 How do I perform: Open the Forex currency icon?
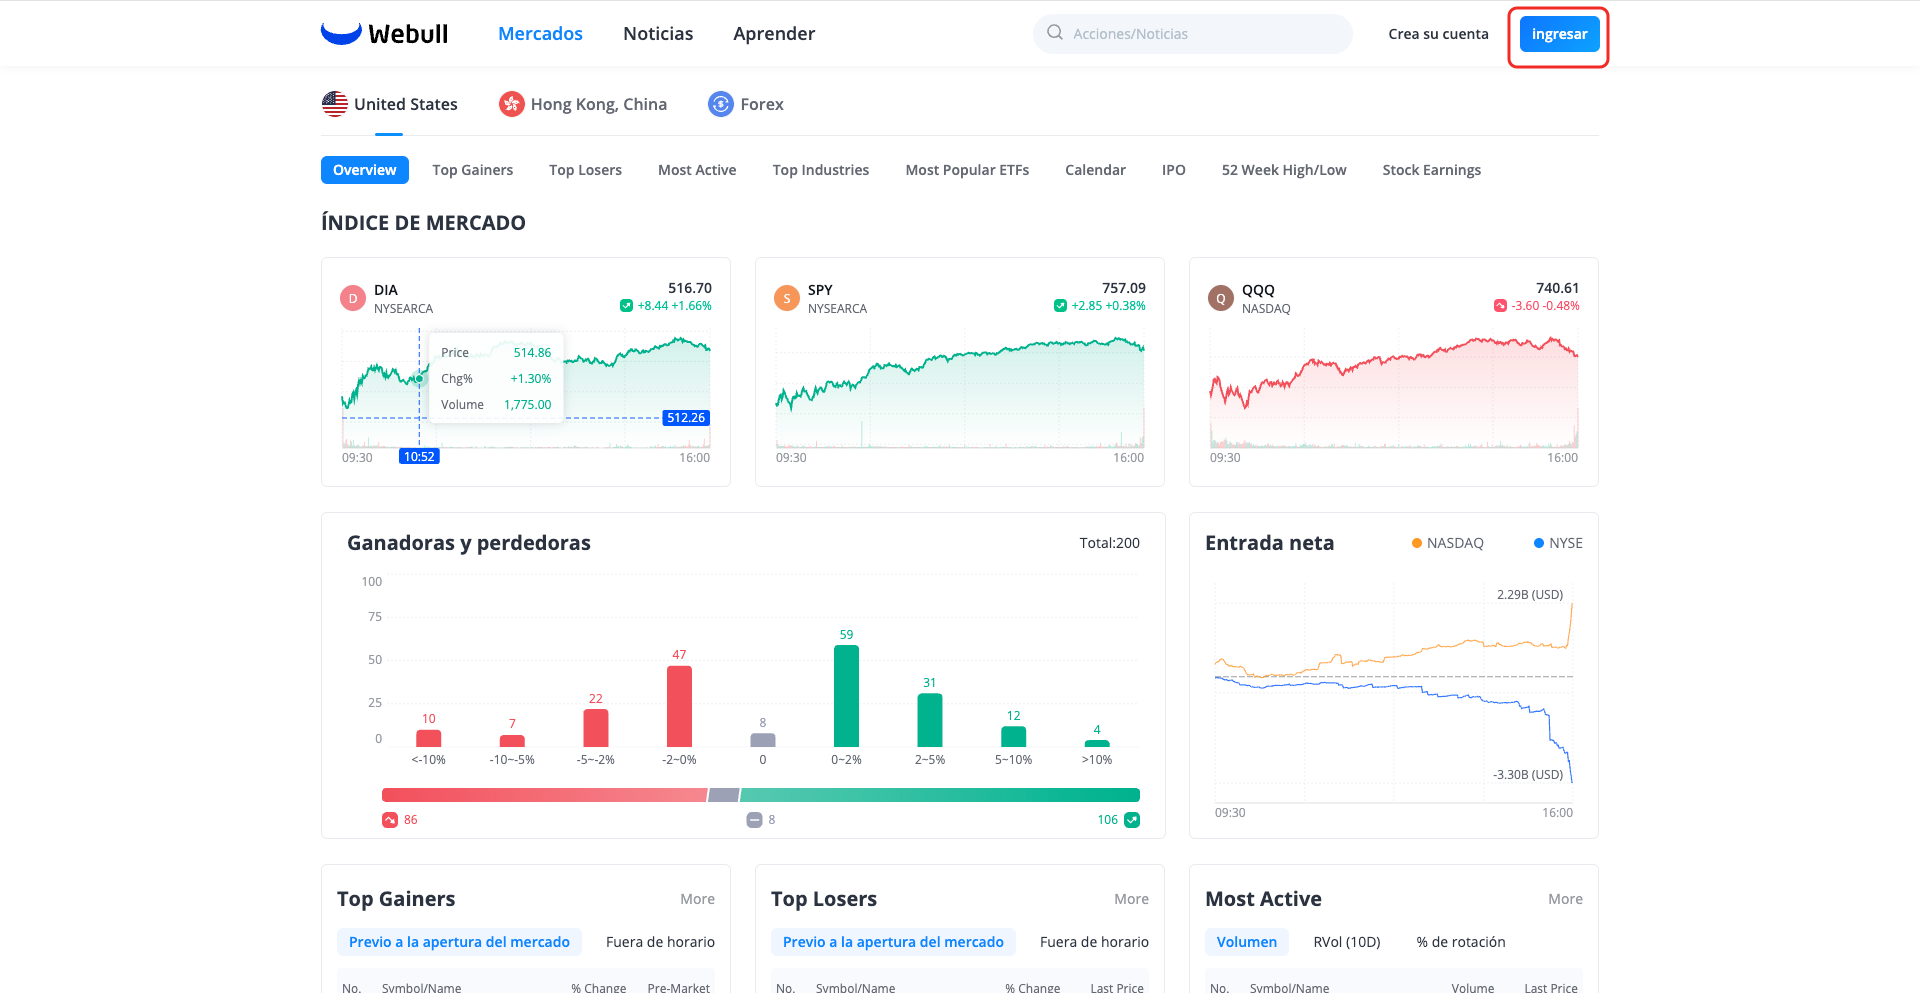(721, 104)
